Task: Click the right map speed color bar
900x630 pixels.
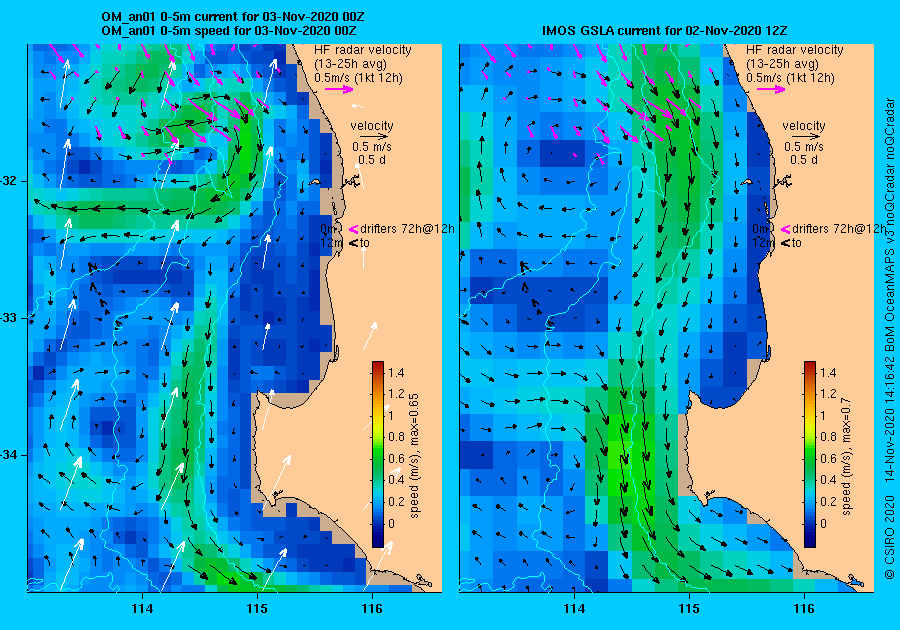Action: tap(810, 454)
